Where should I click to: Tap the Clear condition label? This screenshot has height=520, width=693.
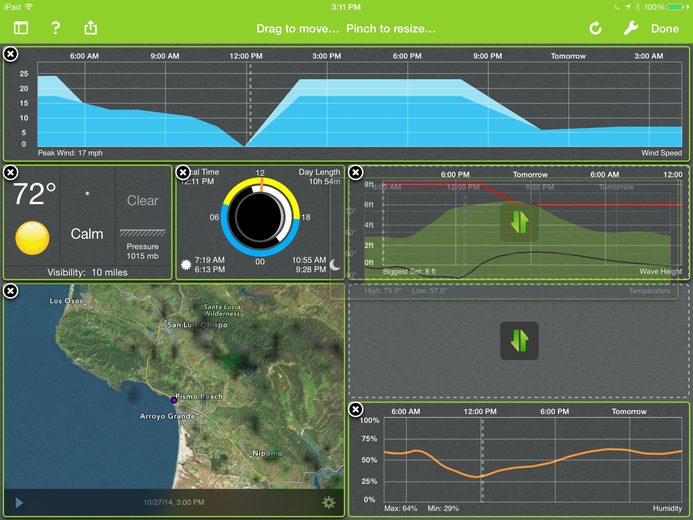coord(142,201)
